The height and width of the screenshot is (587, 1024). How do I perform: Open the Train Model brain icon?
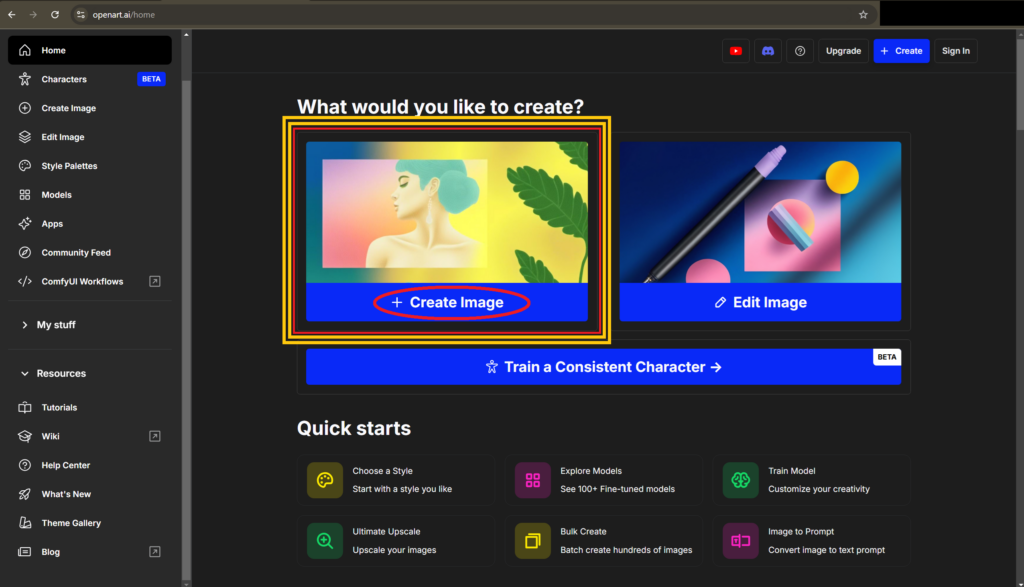click(x=740, y=480)
